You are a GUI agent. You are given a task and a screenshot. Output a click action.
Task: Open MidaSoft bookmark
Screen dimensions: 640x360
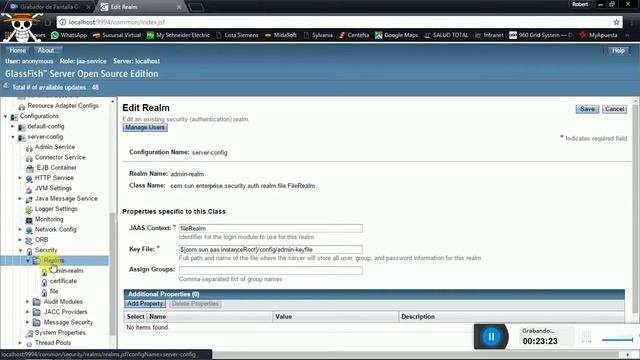[281, 36]
